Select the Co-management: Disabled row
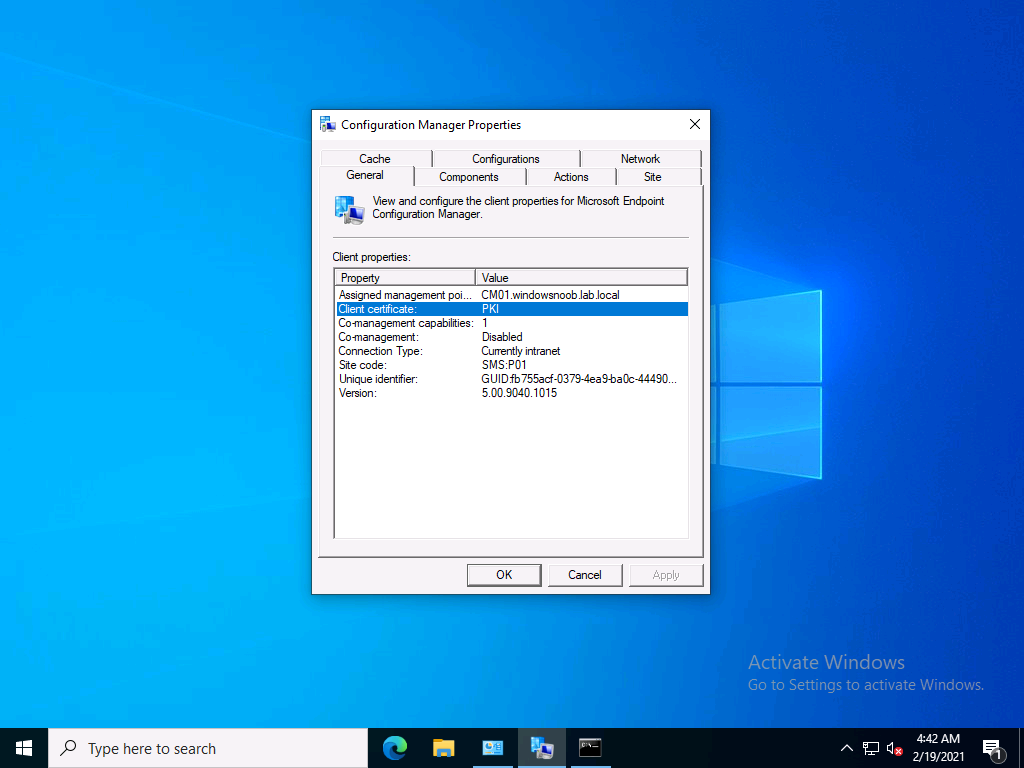Viewport: 1024px width, 768px height. click(511, 337)
